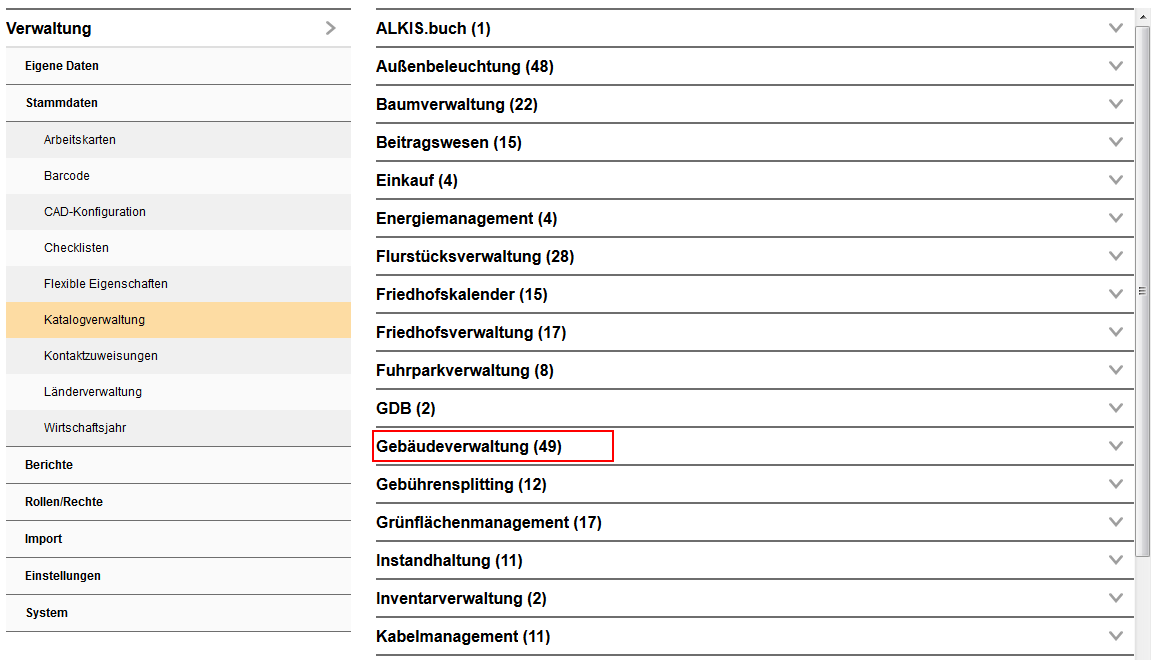1159x660 pixels.
Task: Expand Außenbeleuchtung section chevron
Action: [x=1116, y=66]
